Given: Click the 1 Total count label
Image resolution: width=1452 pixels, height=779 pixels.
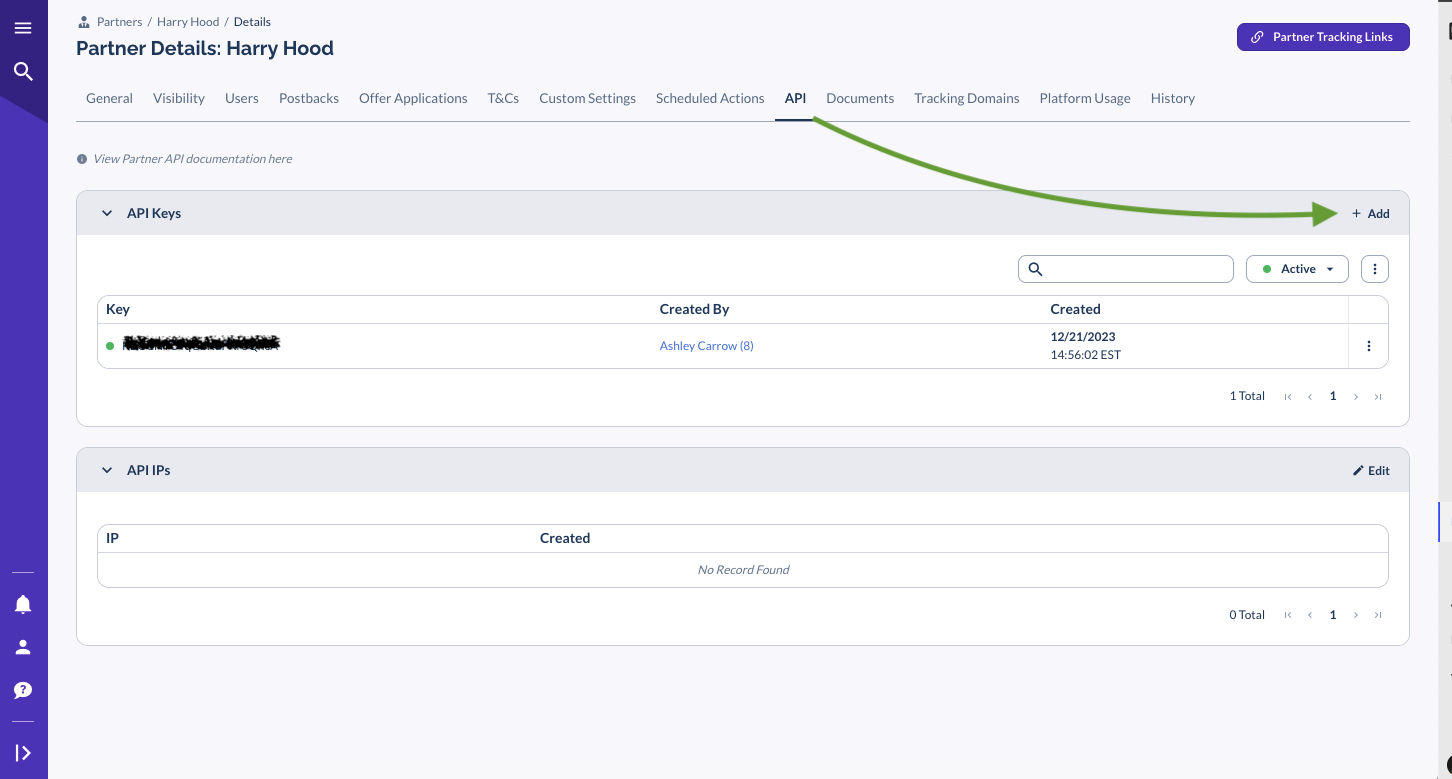Looking at the screenshot, I should (x=1247, y=397).
